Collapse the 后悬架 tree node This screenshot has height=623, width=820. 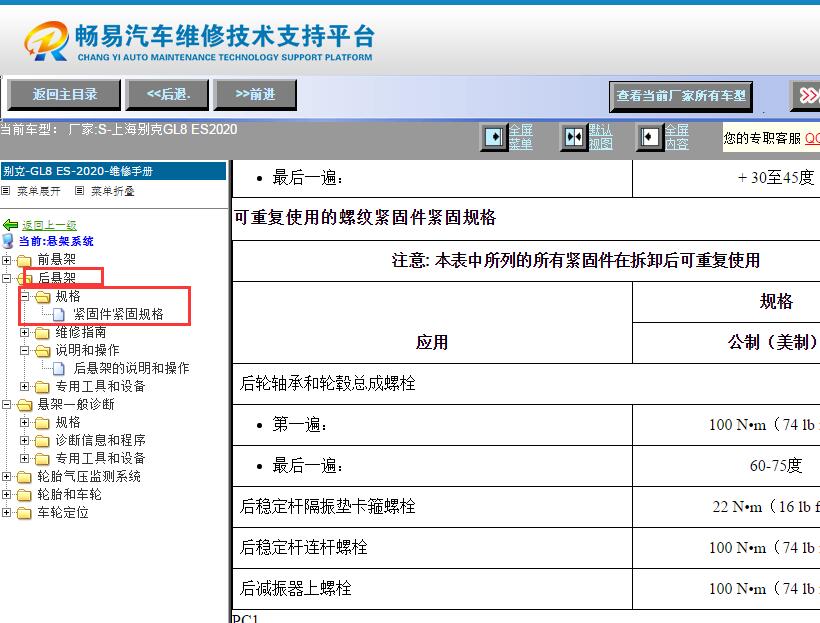pyautogui.click(x=6, y=278)
